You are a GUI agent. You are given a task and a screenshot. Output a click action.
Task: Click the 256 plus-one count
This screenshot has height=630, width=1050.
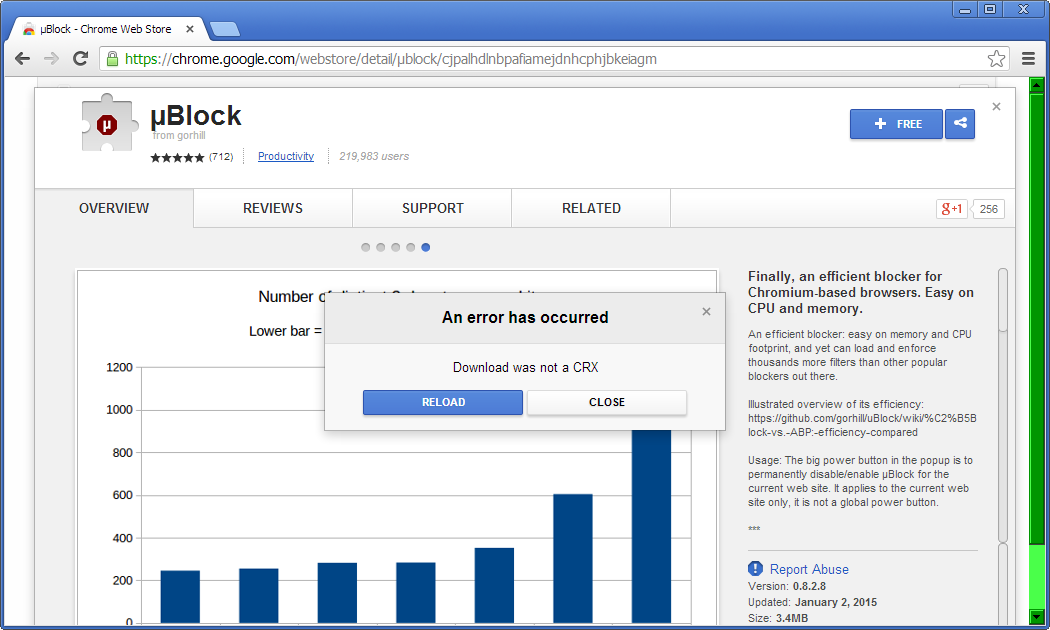pyautogui.click(x=988, y=209)
